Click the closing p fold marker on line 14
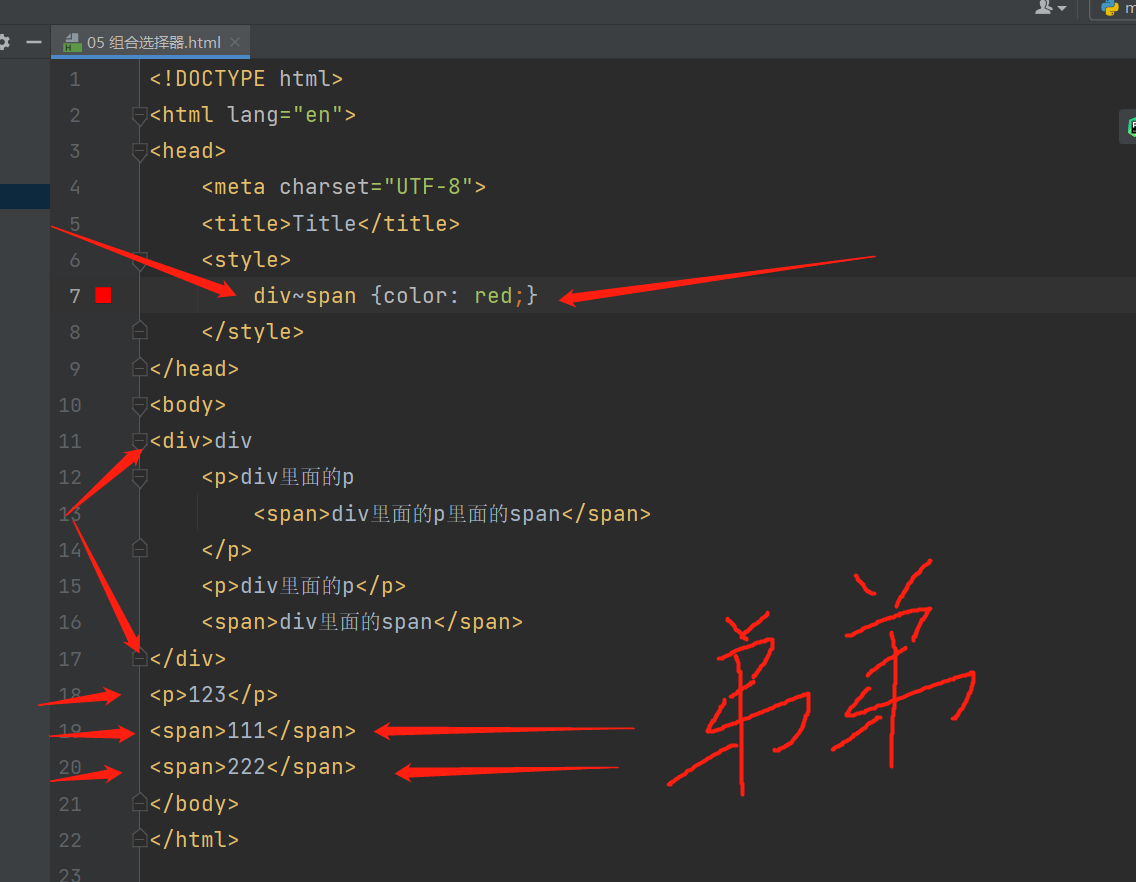This screenshot has width=1136, height=882. point(140,549)
